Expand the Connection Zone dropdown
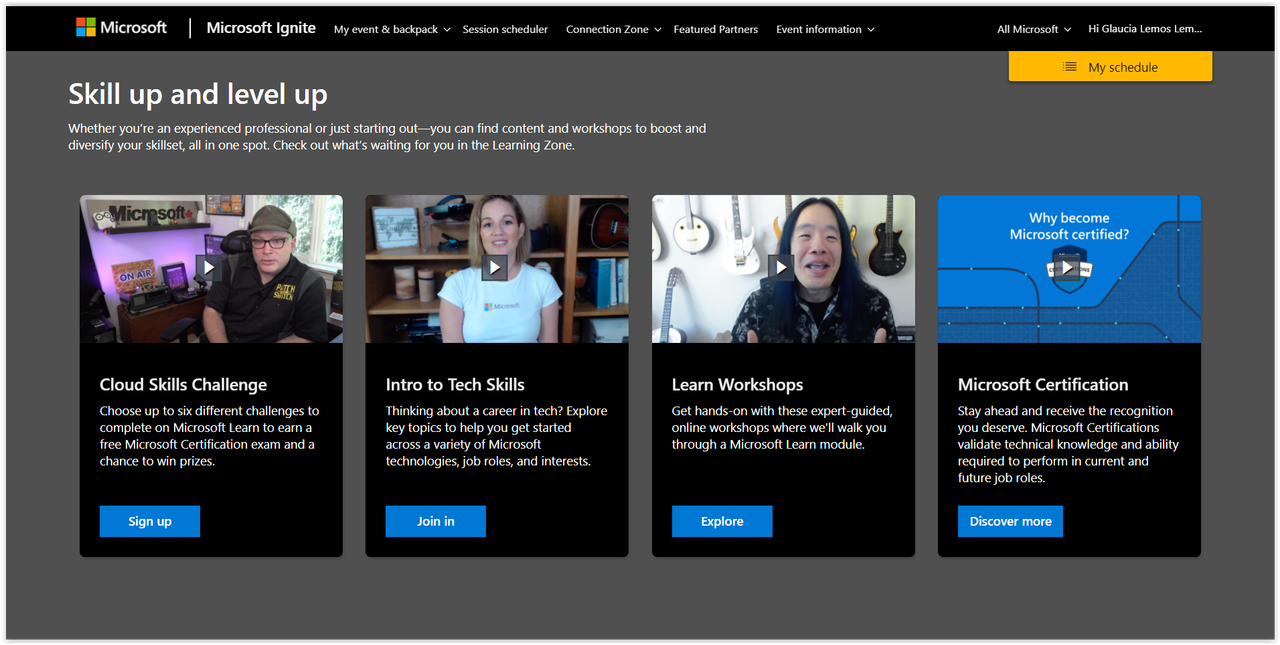 pyautogui.click(x=614, y=30)
